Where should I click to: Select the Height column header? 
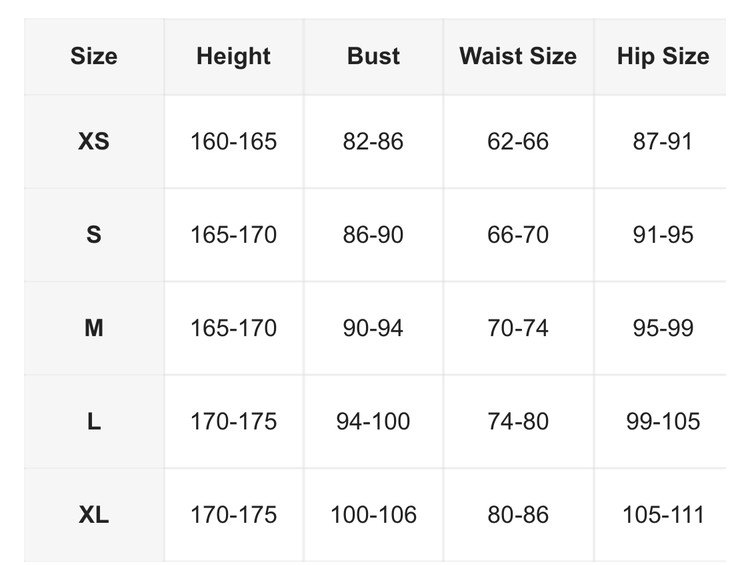pos(233,56)
